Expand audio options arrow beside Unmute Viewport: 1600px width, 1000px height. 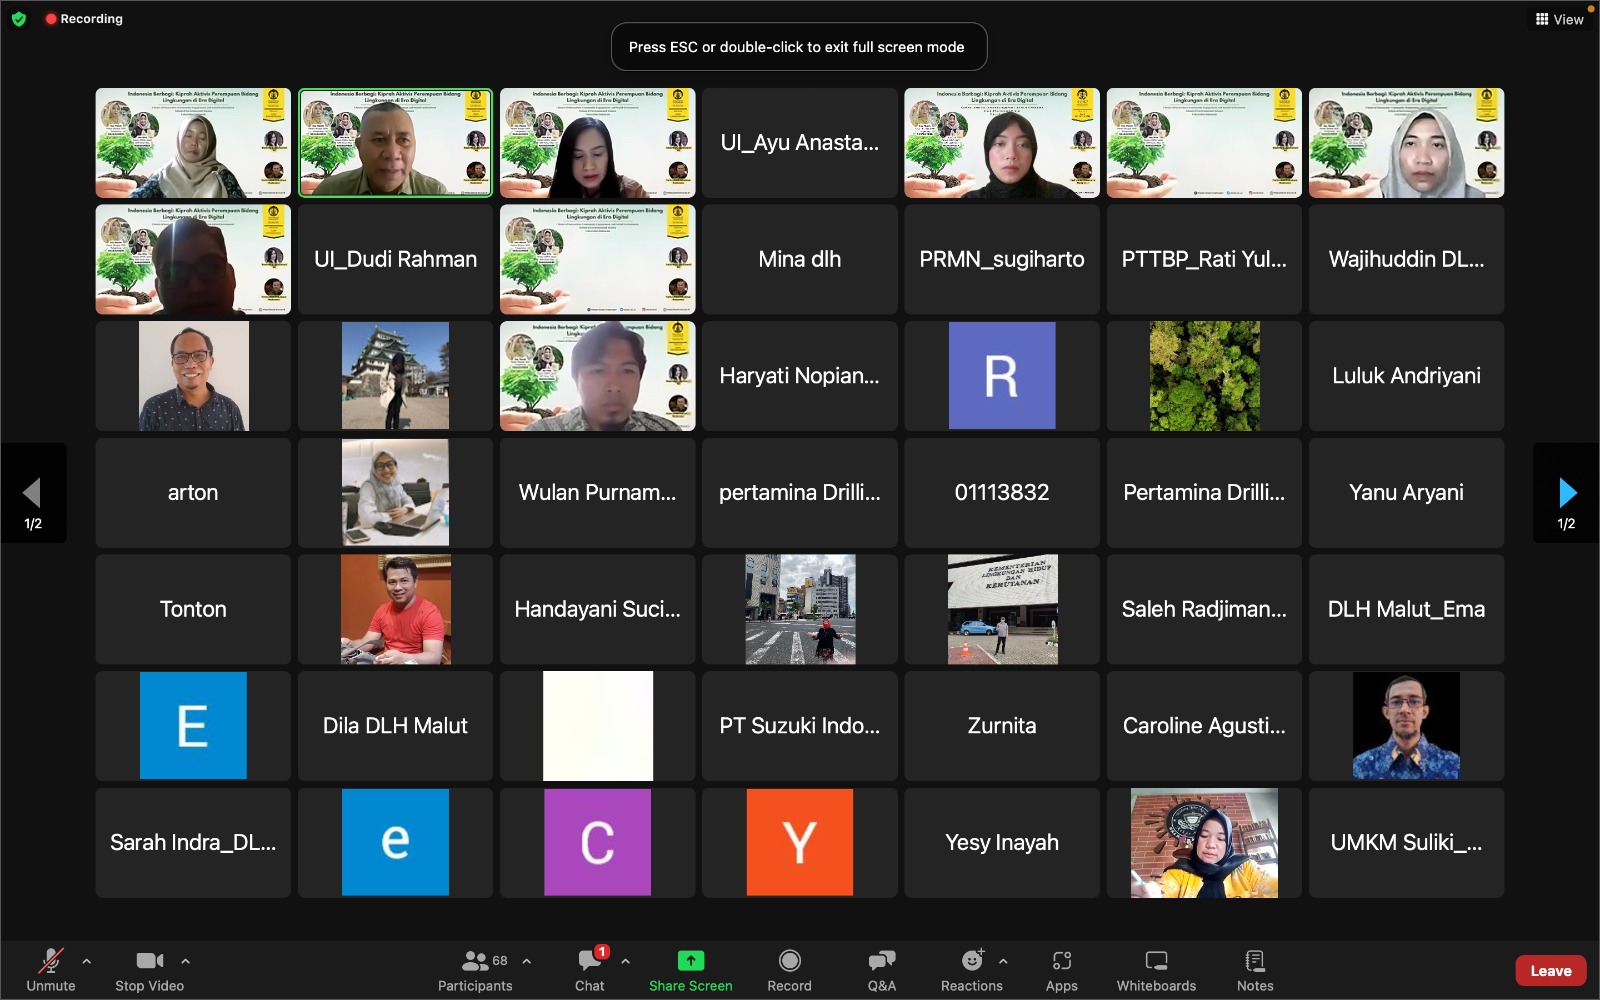click(x=87, y=961)
